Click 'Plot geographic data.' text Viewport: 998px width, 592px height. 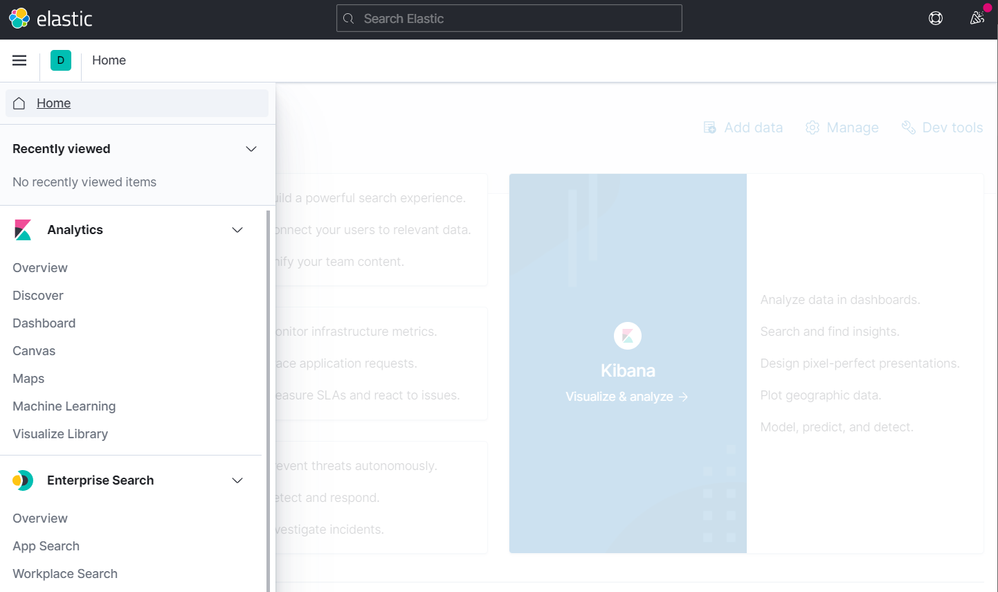(x=820, y=395)
